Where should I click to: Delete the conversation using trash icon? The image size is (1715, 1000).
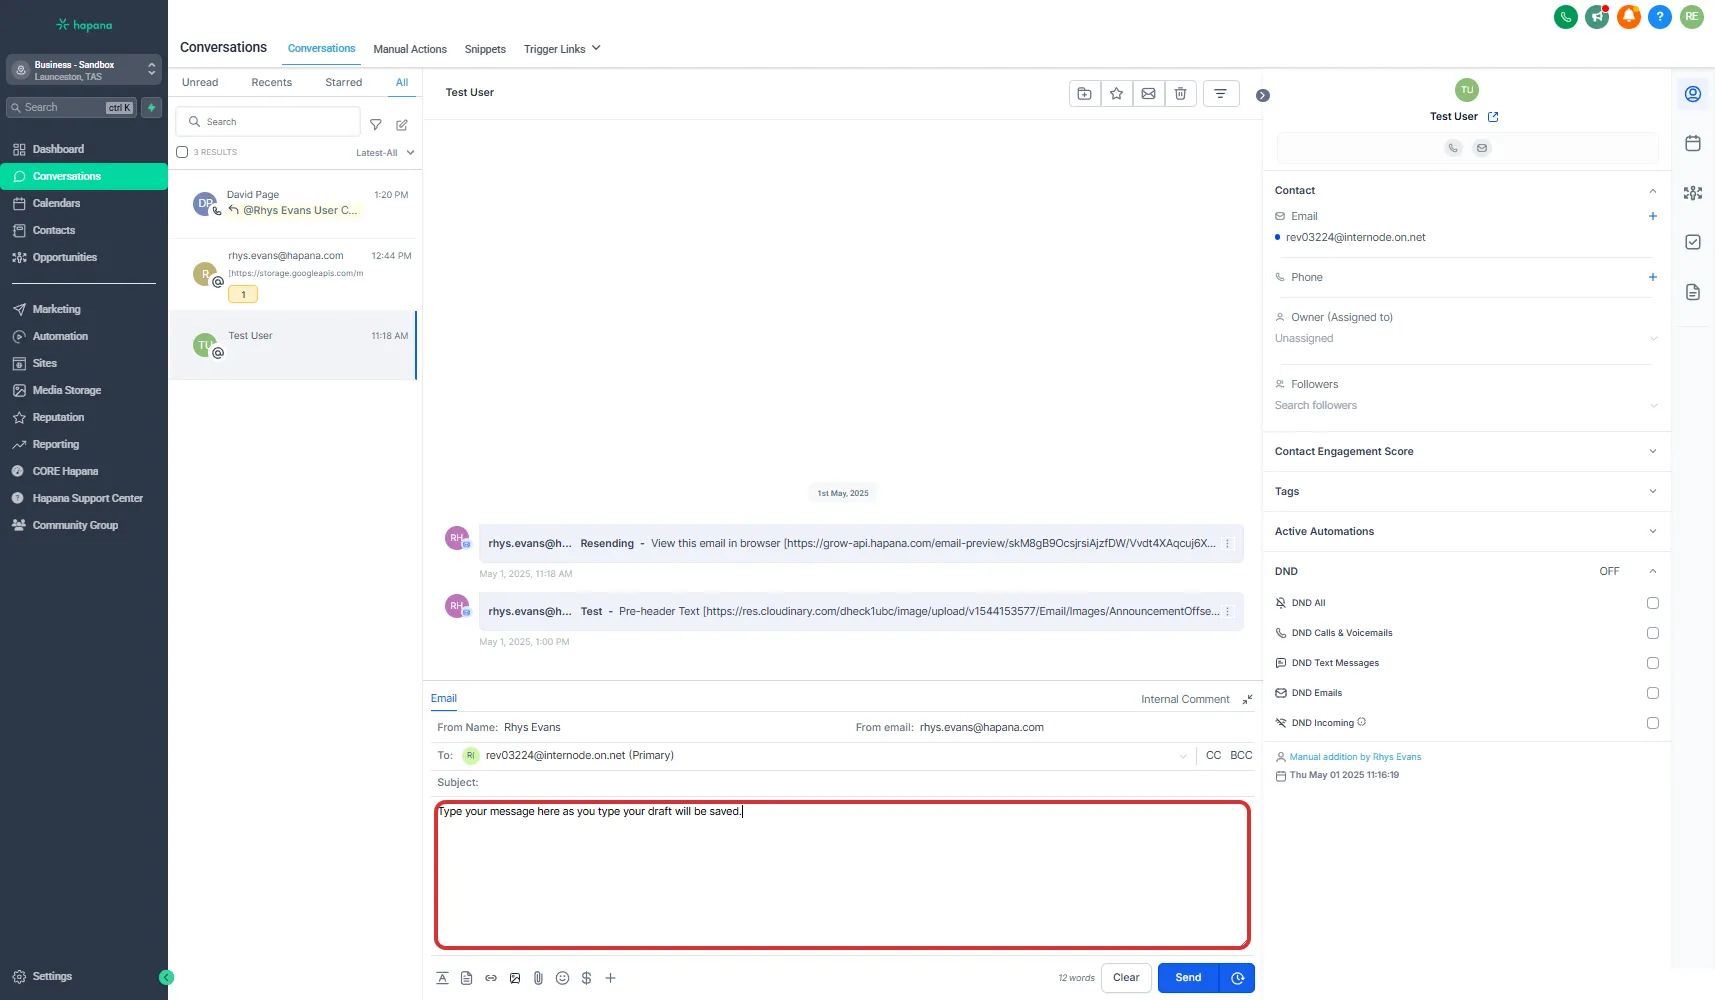pos(1180,94)
